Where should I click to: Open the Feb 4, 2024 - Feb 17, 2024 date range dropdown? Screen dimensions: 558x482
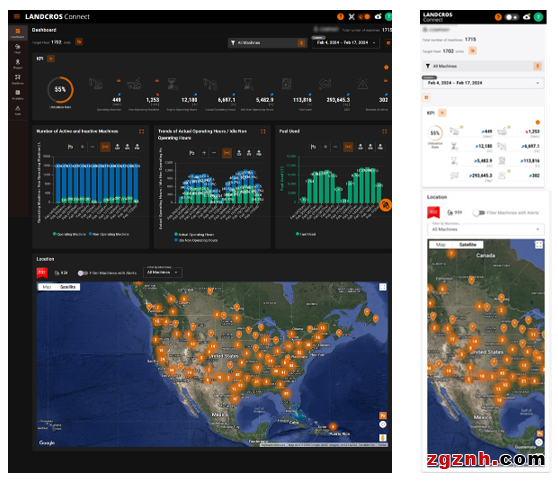(x=346, y=43)
